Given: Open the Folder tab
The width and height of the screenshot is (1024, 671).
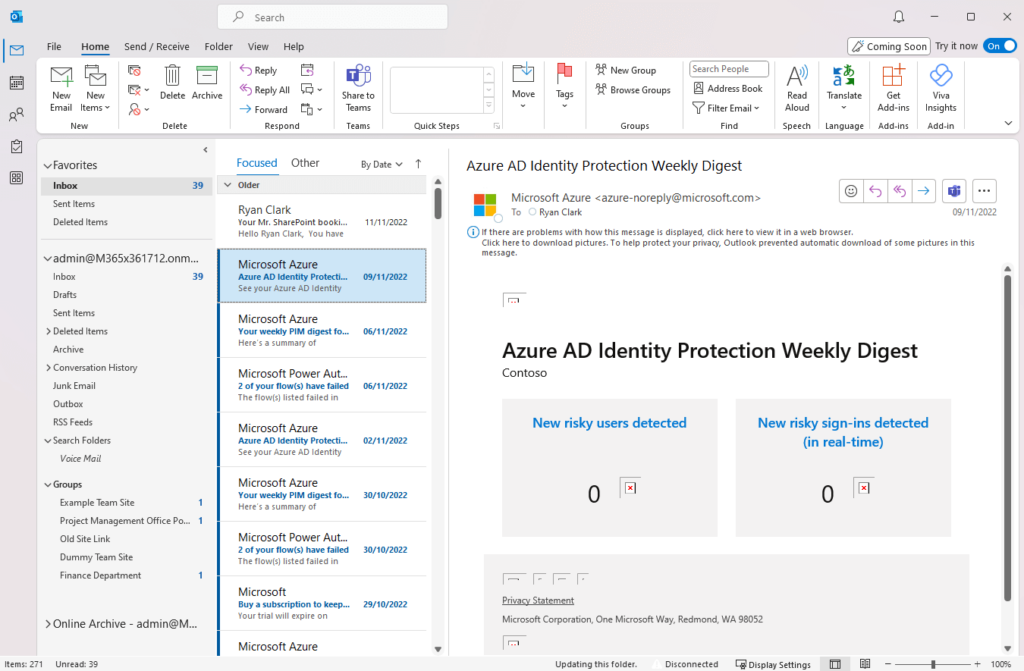Looking at the screenshot, I should pos(218,46).
